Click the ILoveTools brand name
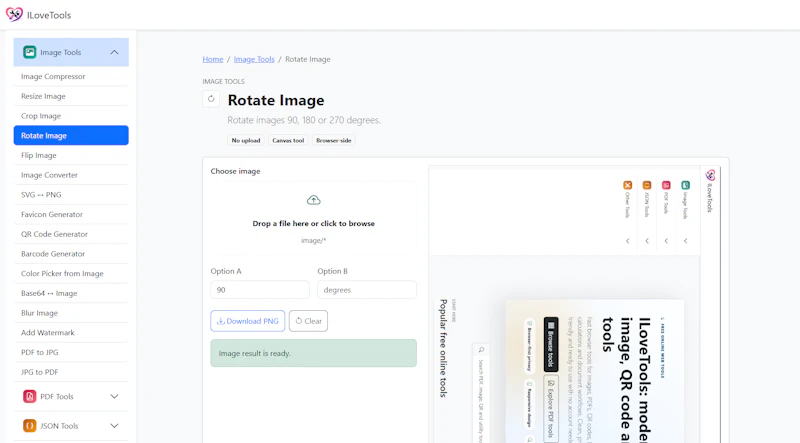The width and height of the screenshot is (800, 443). (x=49, y=15)
